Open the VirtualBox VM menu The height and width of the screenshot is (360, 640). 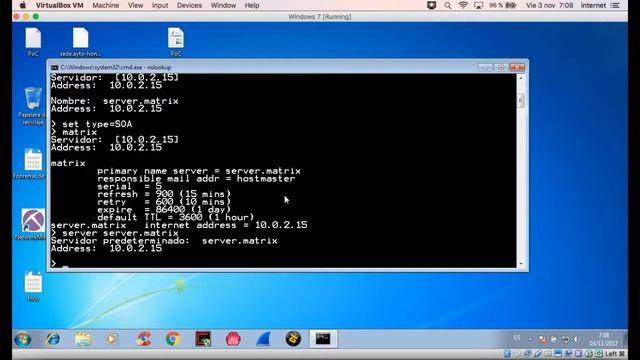[x=59, y=5]
